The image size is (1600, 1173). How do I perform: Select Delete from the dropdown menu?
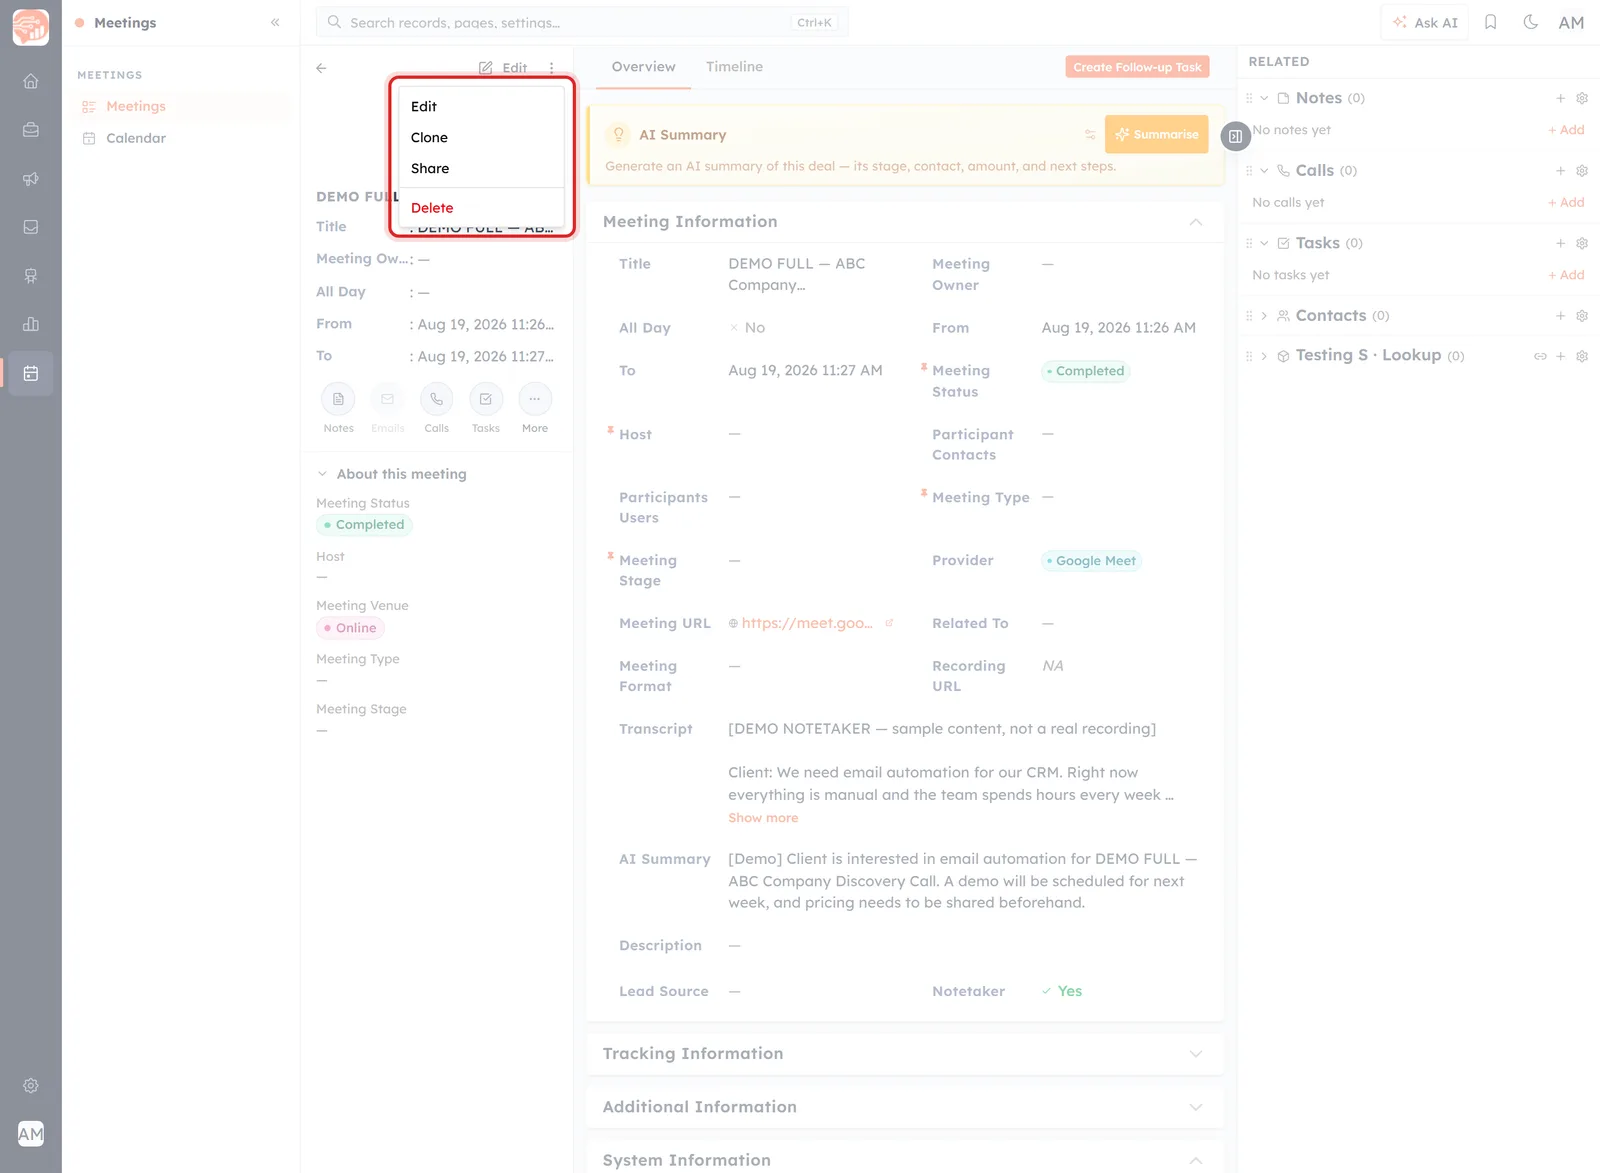click(482, 208)
